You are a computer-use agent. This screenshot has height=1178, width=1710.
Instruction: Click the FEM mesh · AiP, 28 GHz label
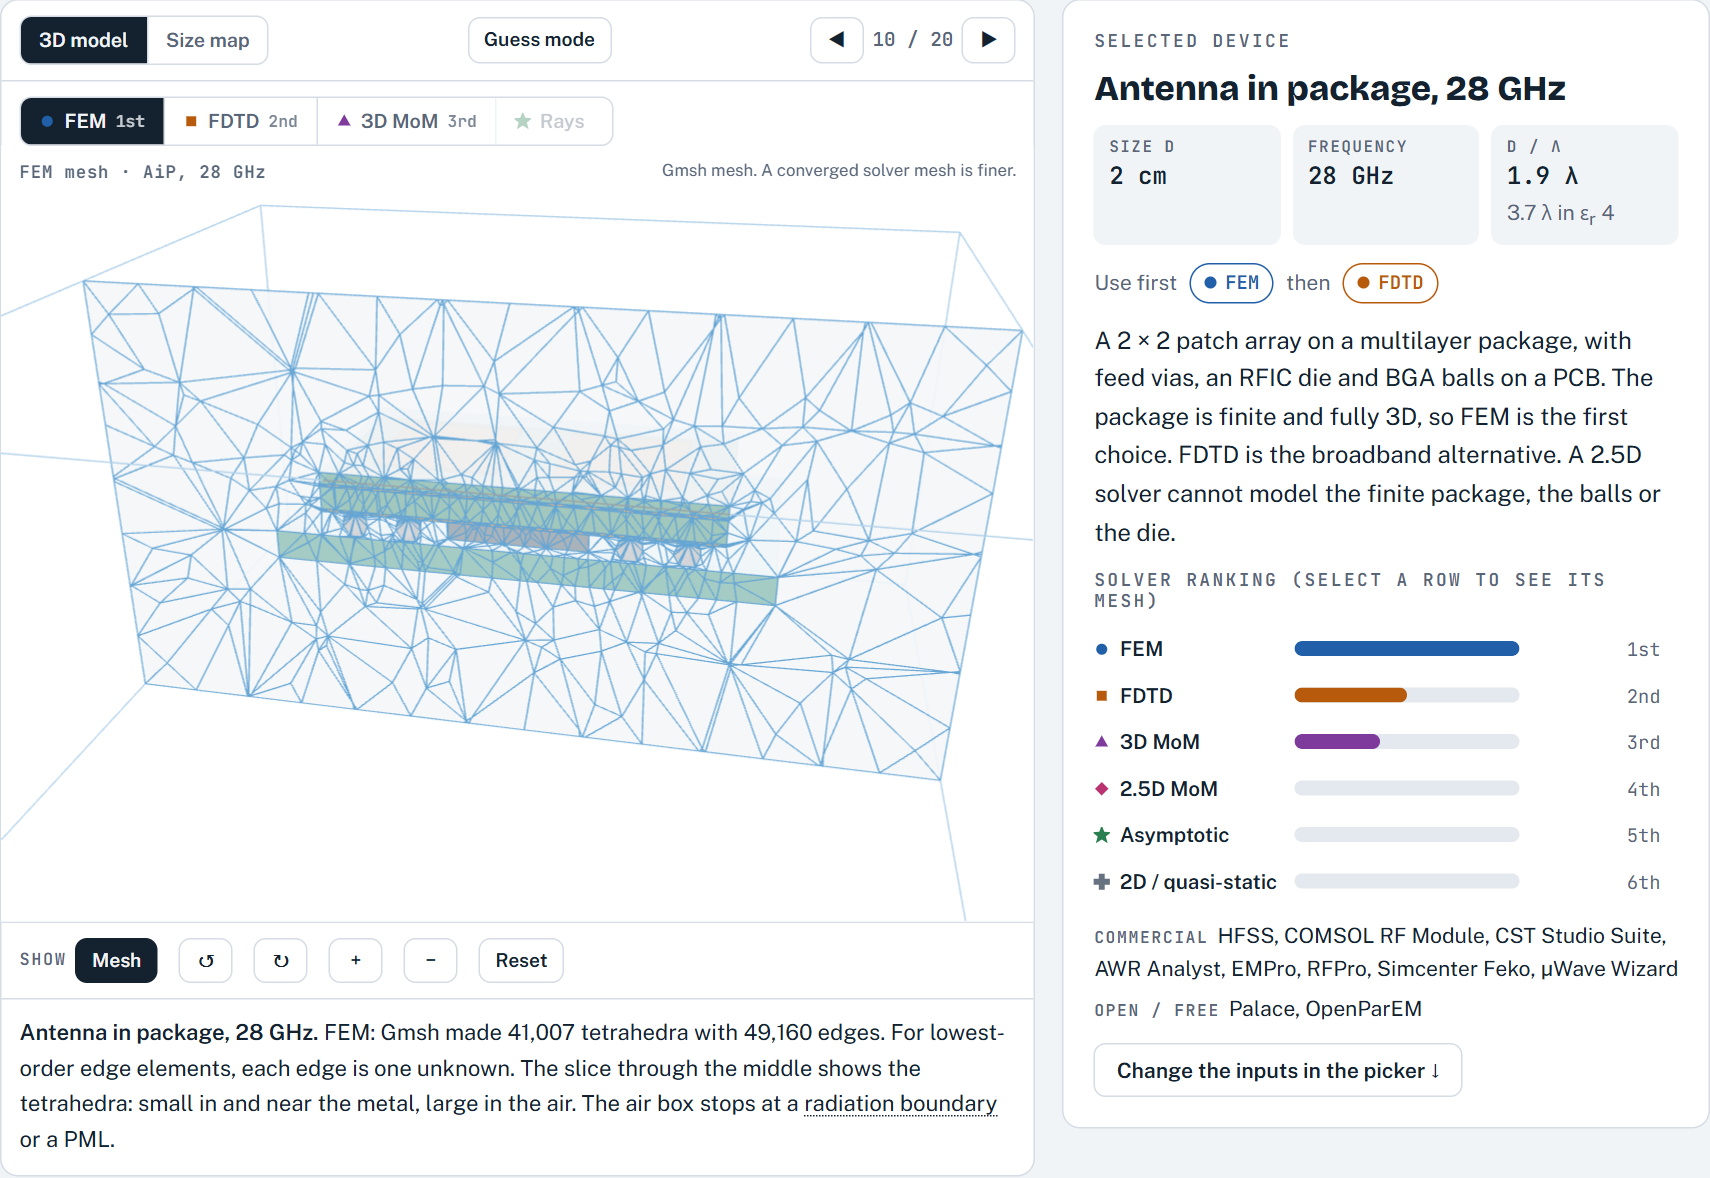point(143,172)
